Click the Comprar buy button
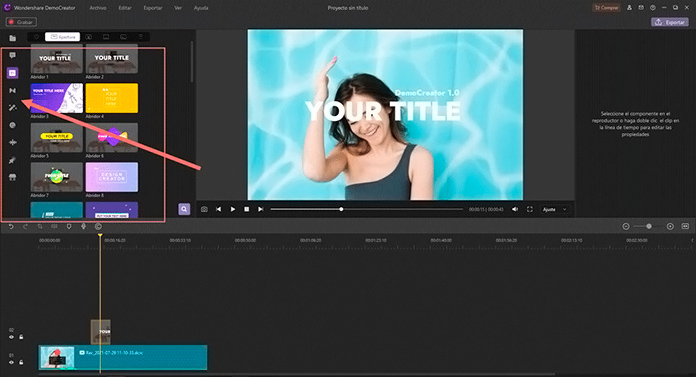Viewport: 696px width, 377px height. click(606, 8)
